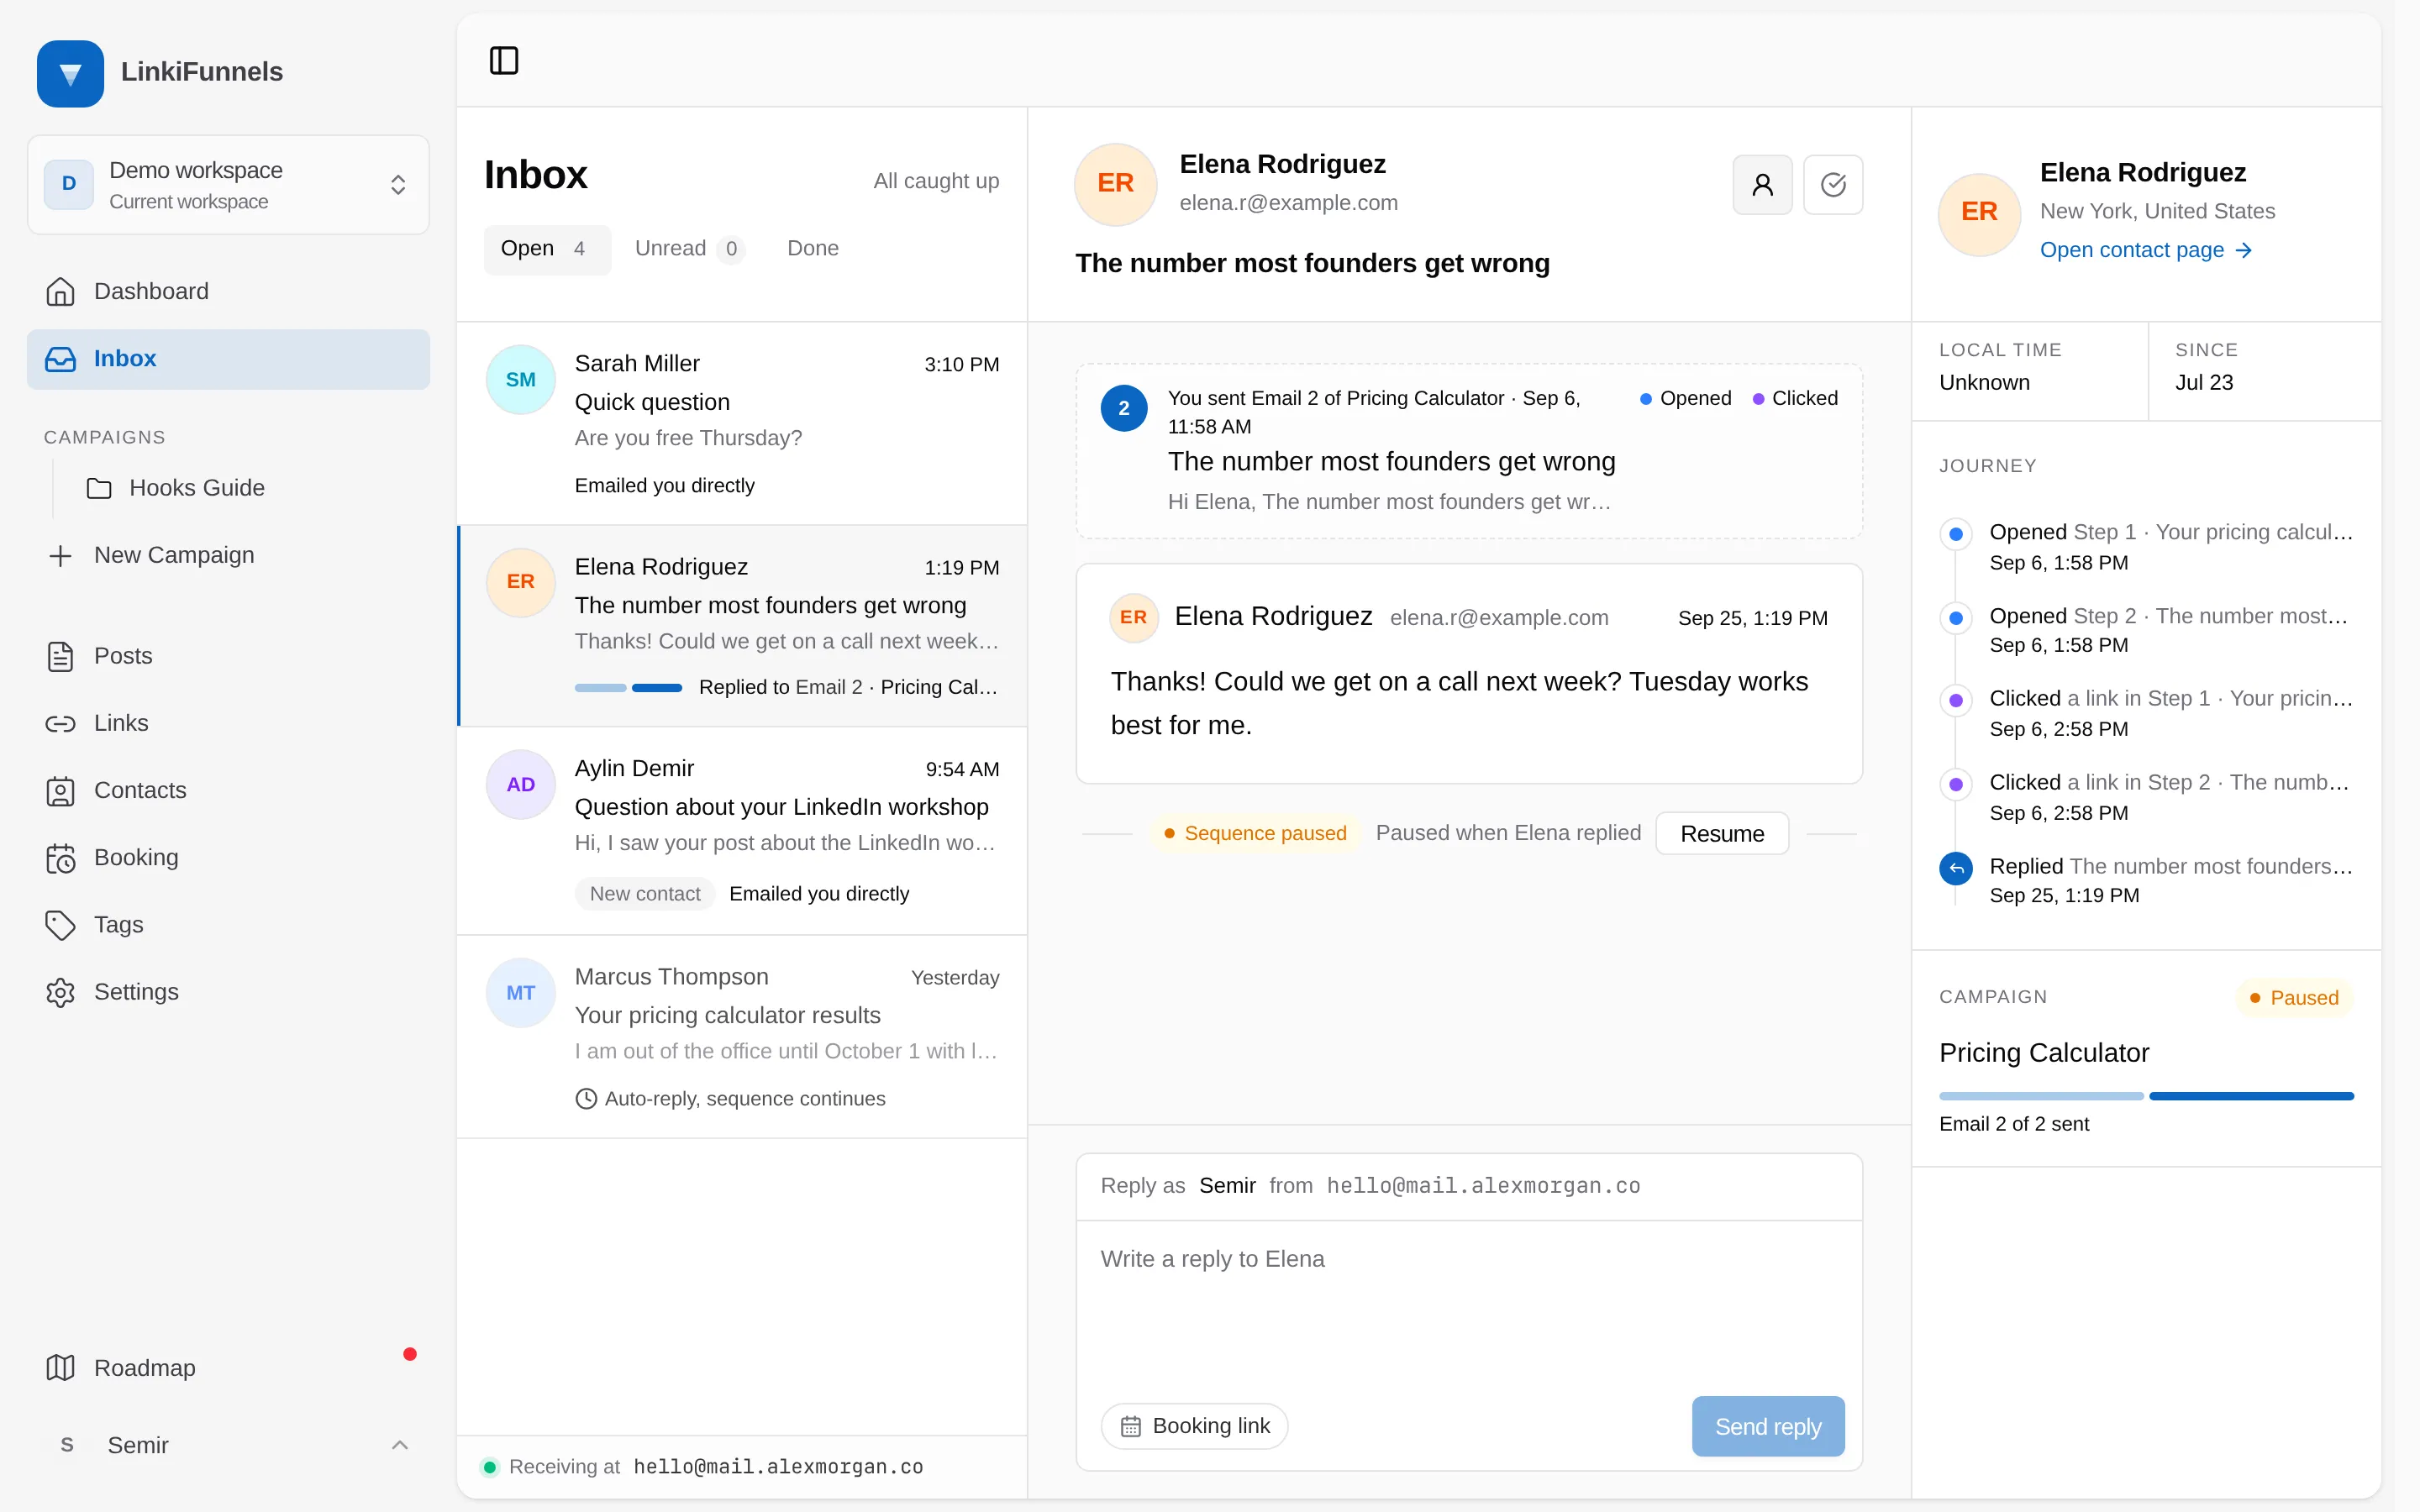The width and height of the screenshot is (2420, 1512).
Task: Click the Replied journey step icon
Action: 1956,868
